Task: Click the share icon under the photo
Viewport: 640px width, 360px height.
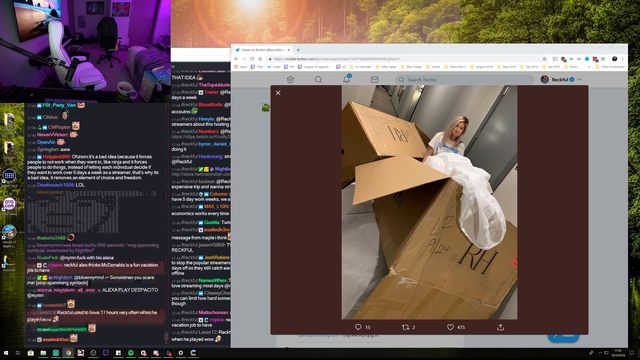Action: (500, 327)
